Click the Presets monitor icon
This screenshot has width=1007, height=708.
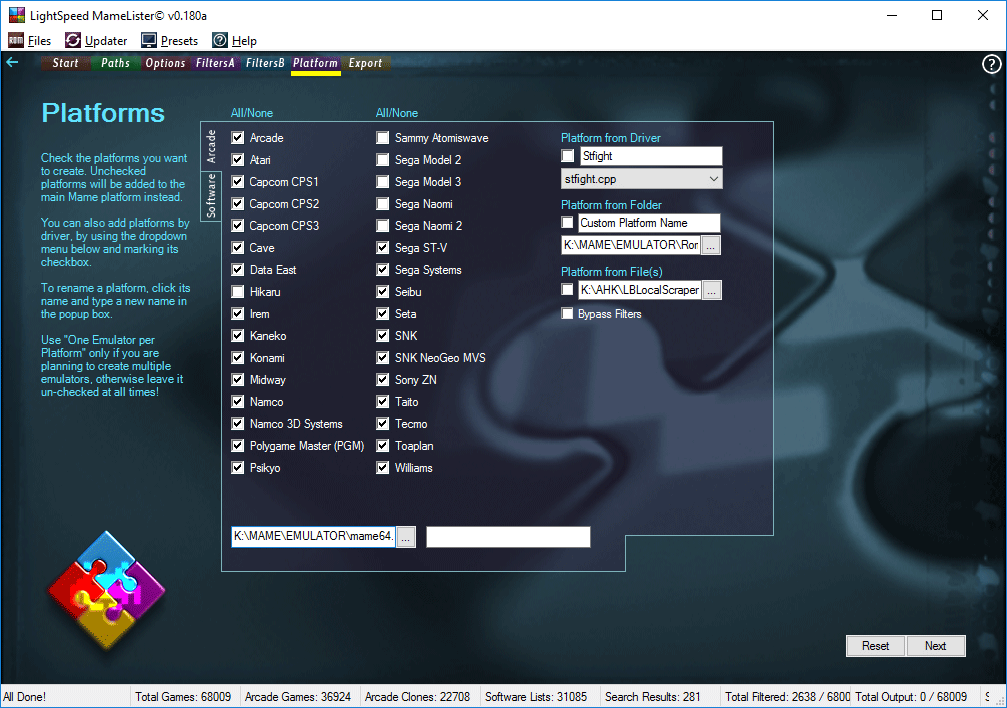149,40
